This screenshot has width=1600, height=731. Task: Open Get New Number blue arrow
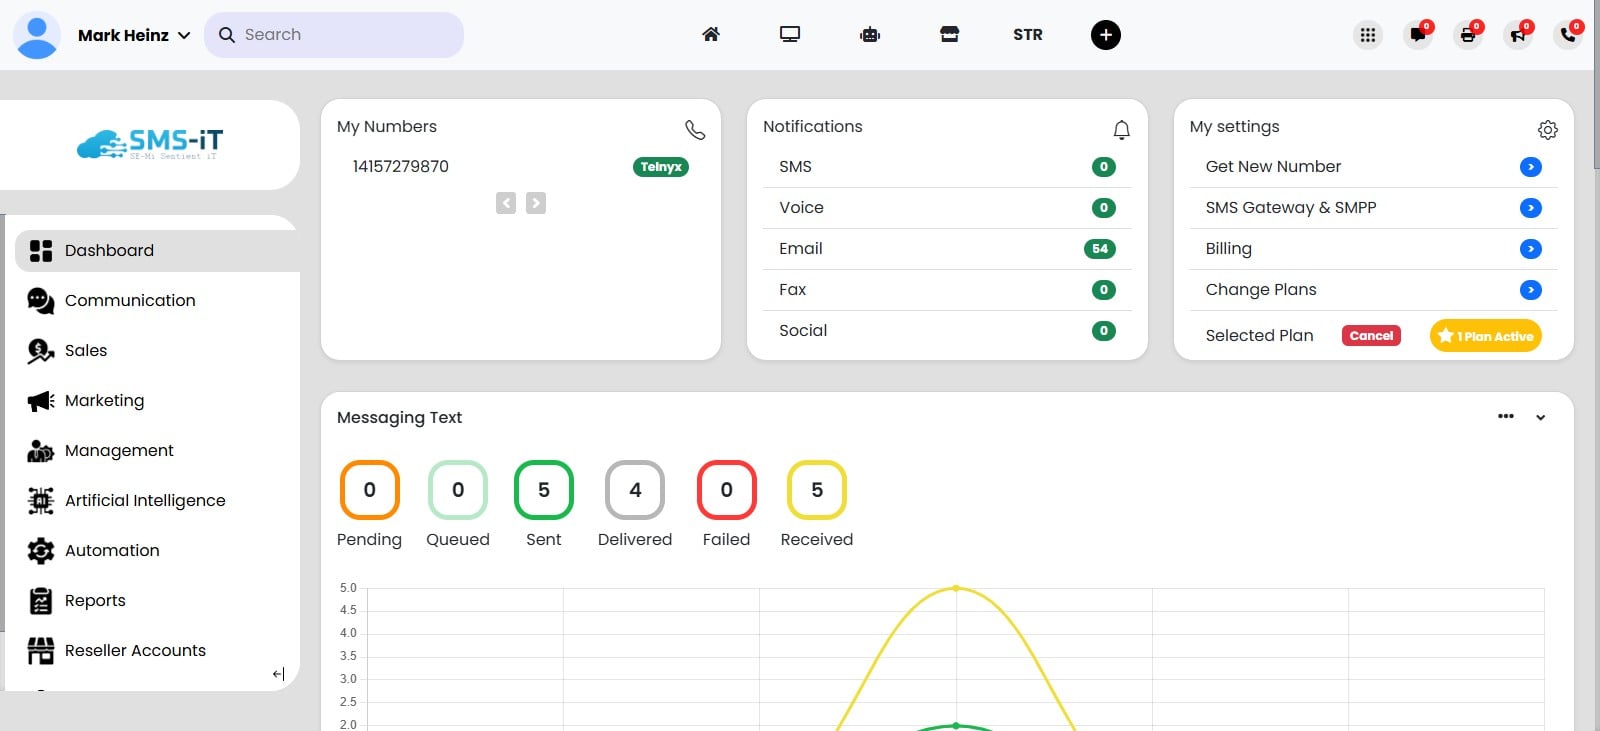pyautogui.click(x=1530, y=167)
